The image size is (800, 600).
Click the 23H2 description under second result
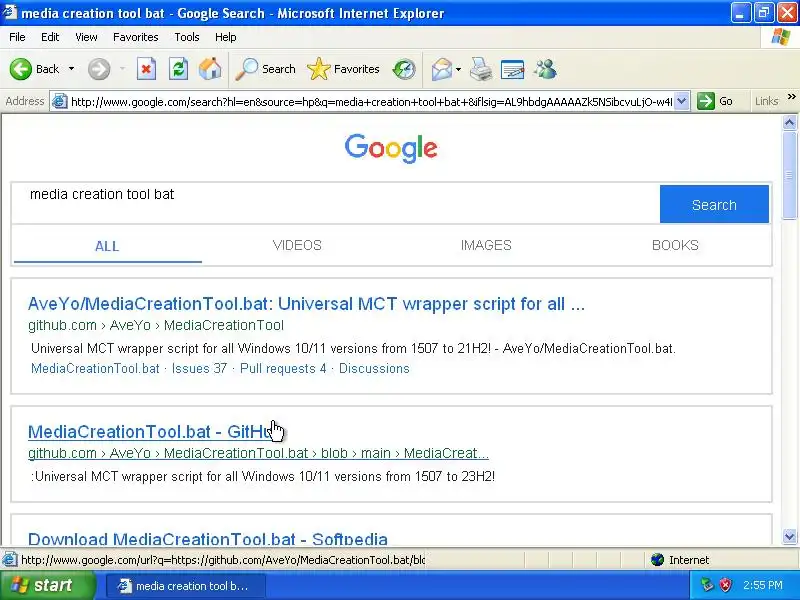pyautogui.click(x=263, y=477)
